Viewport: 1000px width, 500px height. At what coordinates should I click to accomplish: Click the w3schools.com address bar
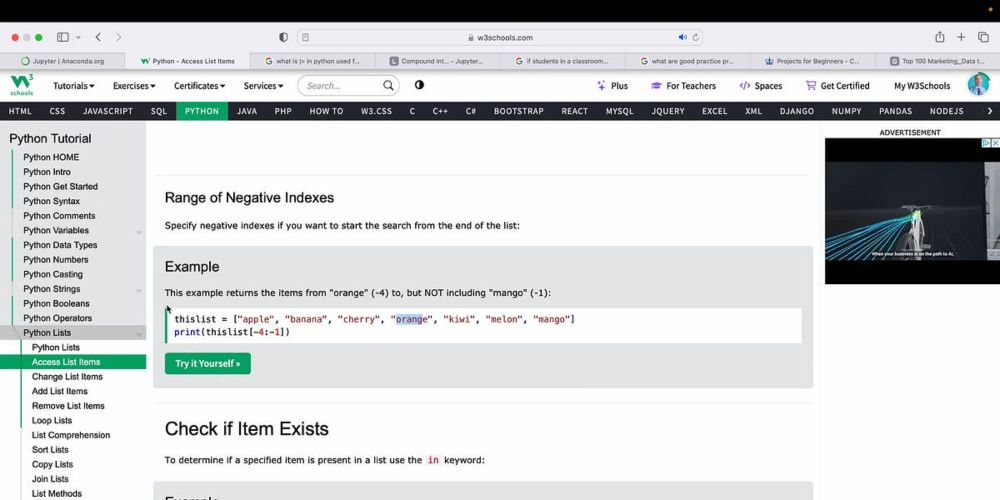pos(500,38)
